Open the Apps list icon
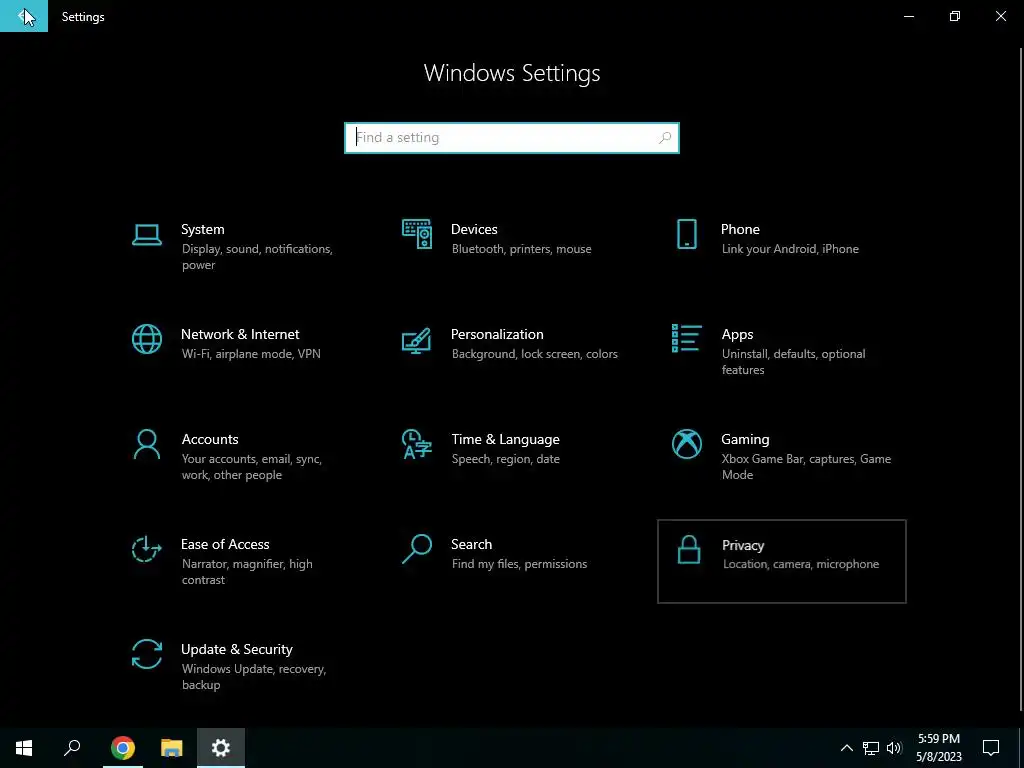 tap(686, 338)
